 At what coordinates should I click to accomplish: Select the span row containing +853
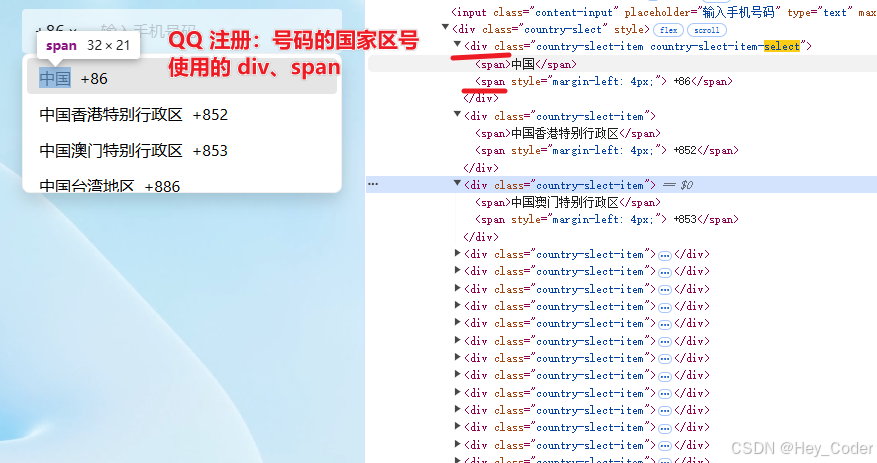click(x=607, y=219)
